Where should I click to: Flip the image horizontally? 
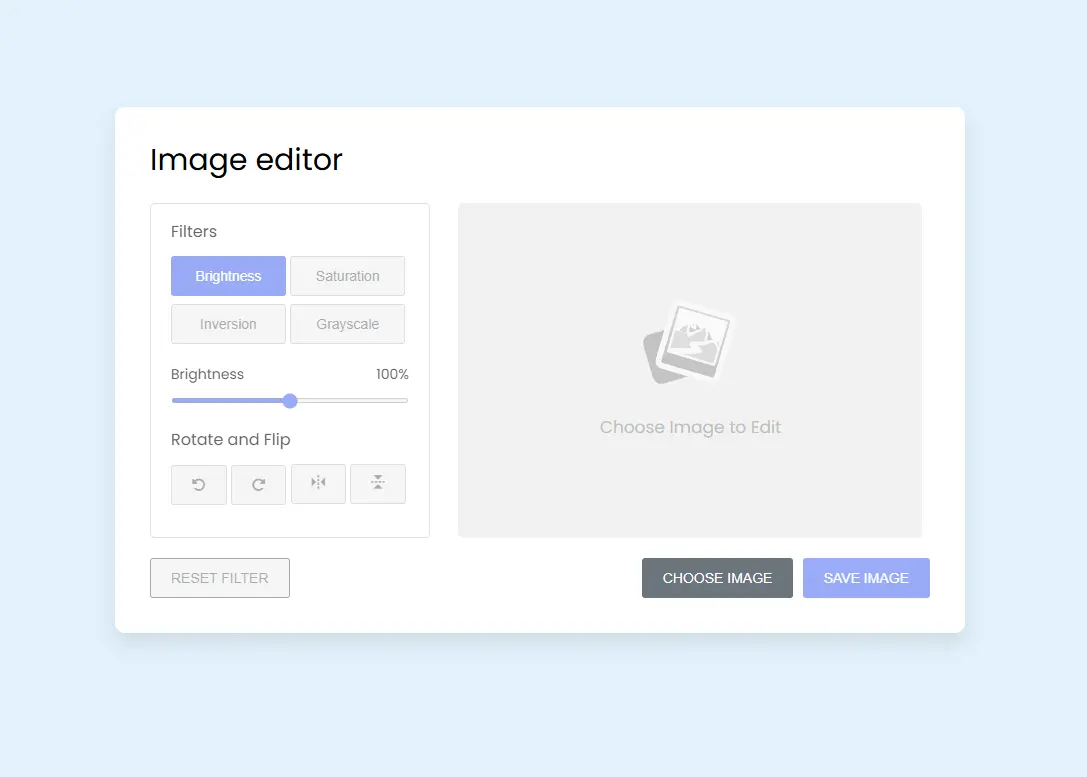pyautogui.click(x=318, y=484)
